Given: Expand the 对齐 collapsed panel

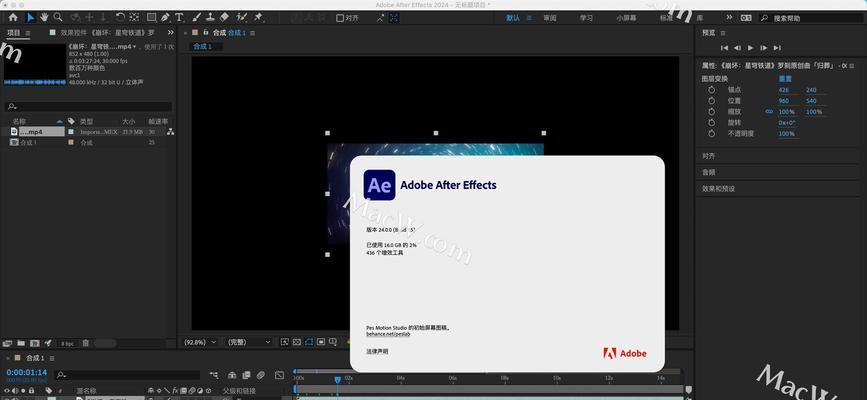Looking at the screenshot, I should [708, 156].
